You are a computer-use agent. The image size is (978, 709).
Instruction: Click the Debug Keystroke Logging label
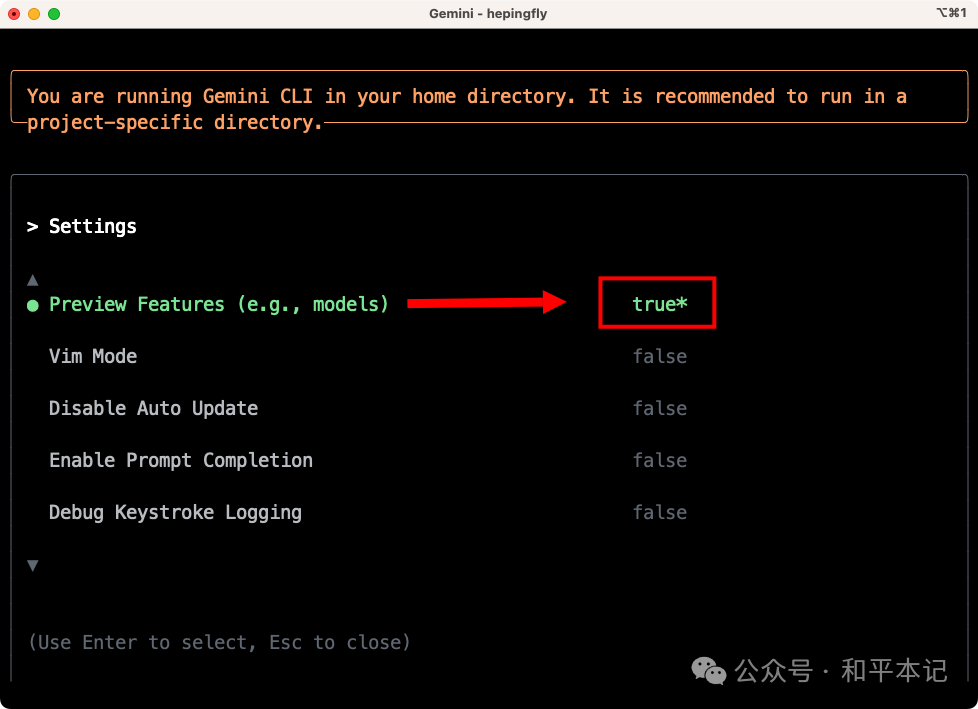175,512
